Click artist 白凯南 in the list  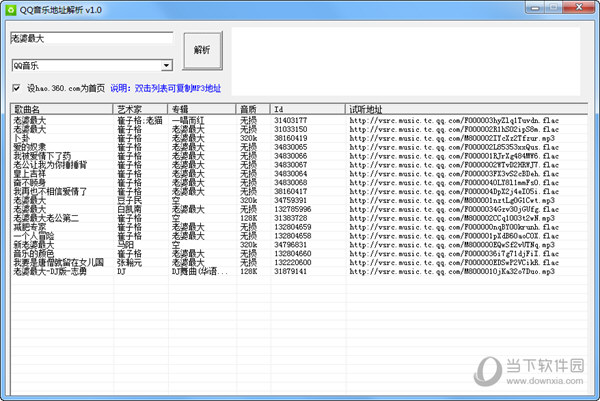[x=129, y=209]
